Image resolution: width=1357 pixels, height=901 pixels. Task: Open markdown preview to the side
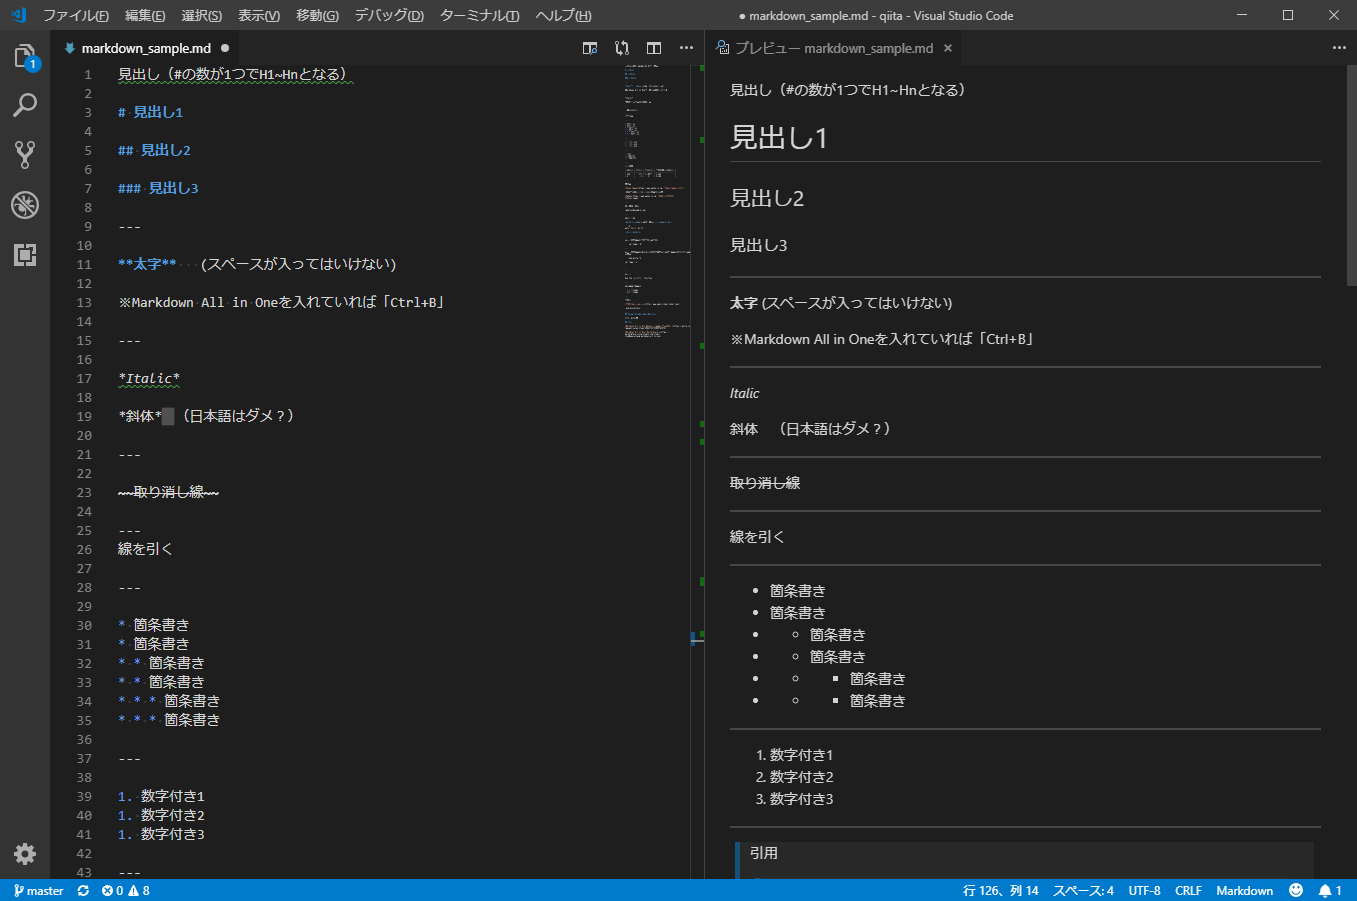coord(590,47)
